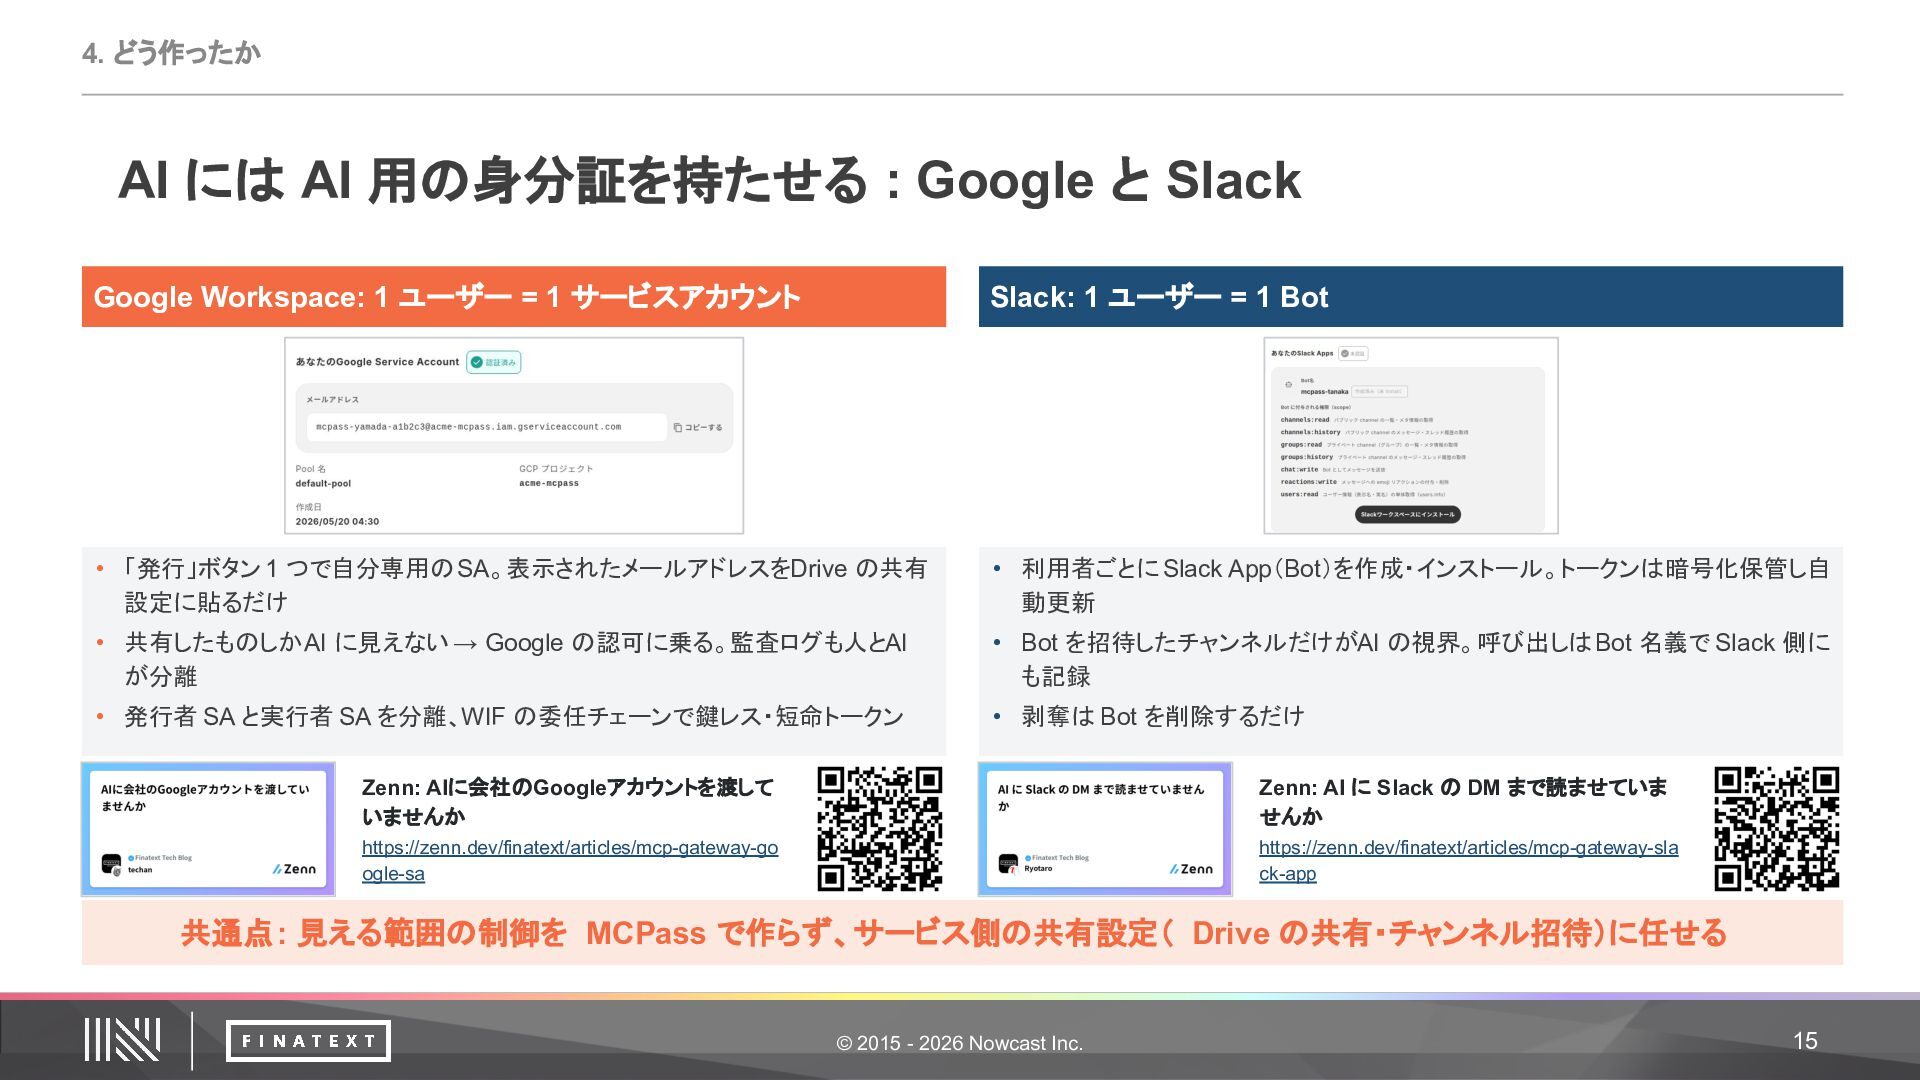Click the Nowcast striped logo in the footer
1920x1080 pixels.
point(122,1040)
